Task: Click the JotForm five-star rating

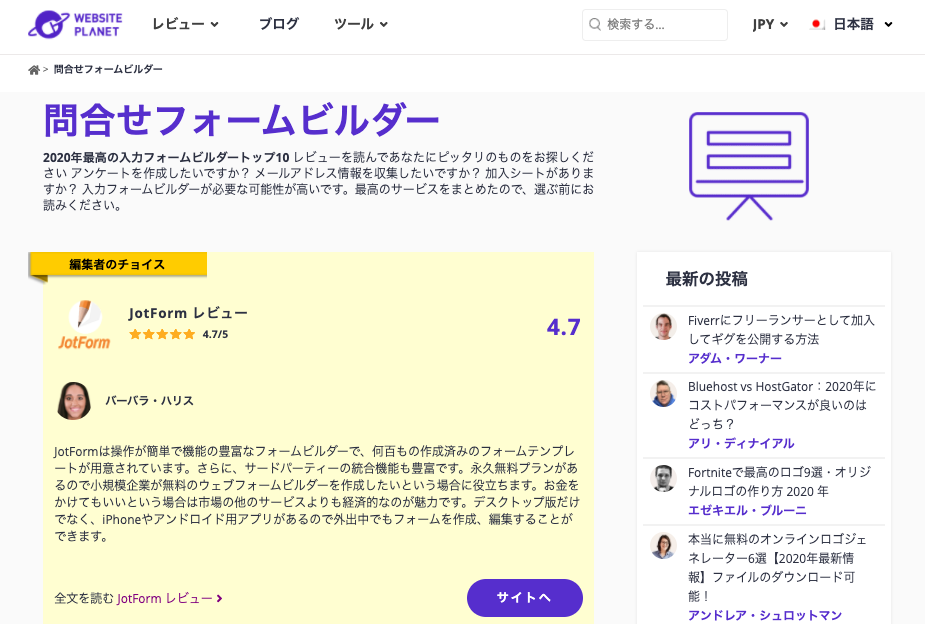Action: tap(162, 334)
